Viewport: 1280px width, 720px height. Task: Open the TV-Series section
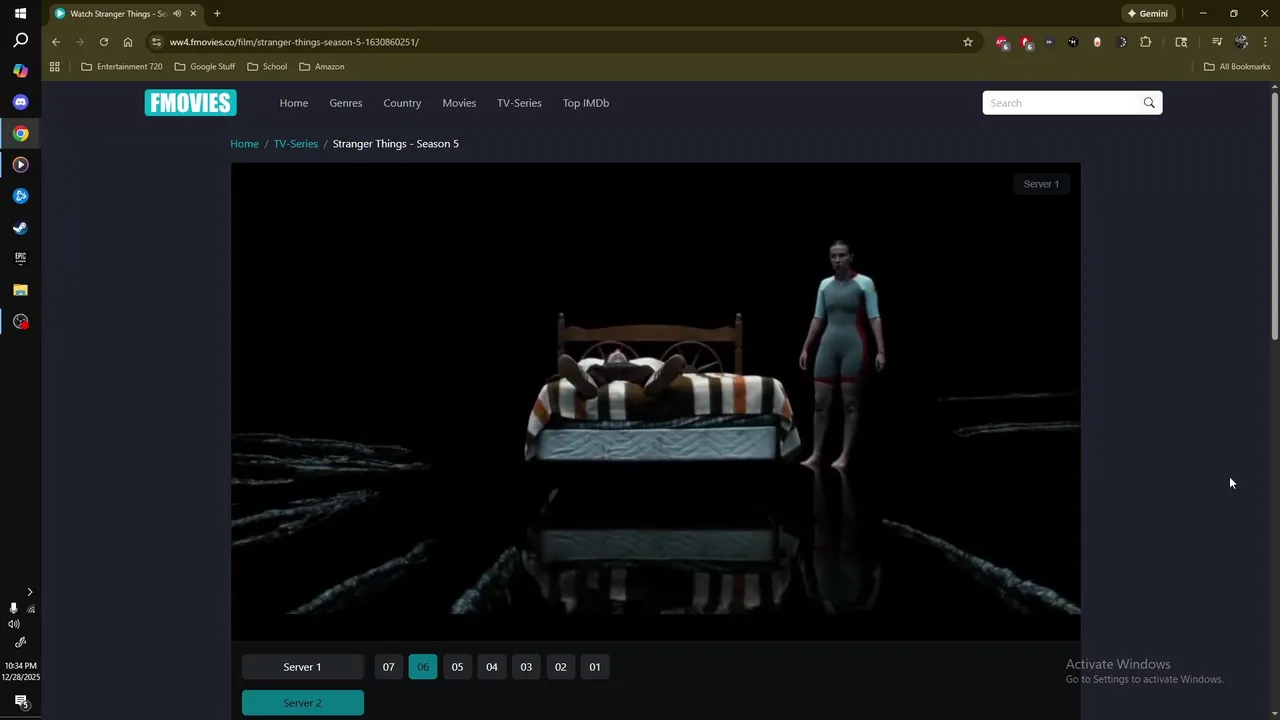pos(519,103)
